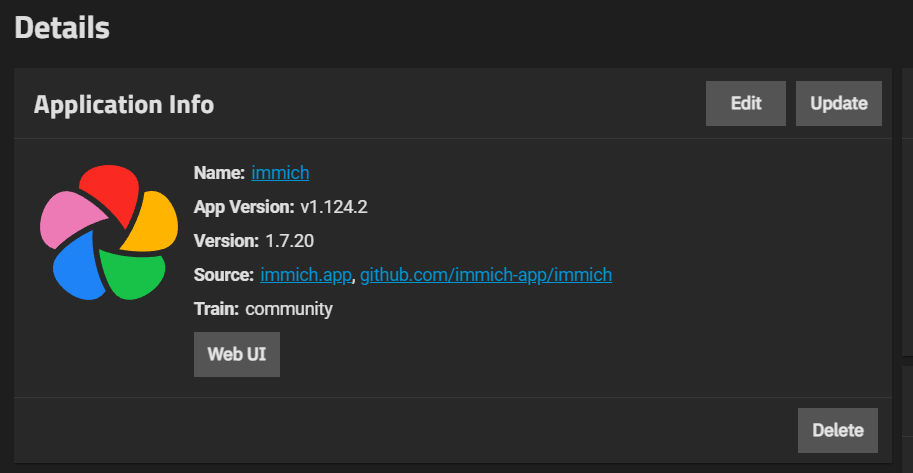Screen dimensions: 913x473
Task: Select the App Version value v1.124.2
Action: 334,207
